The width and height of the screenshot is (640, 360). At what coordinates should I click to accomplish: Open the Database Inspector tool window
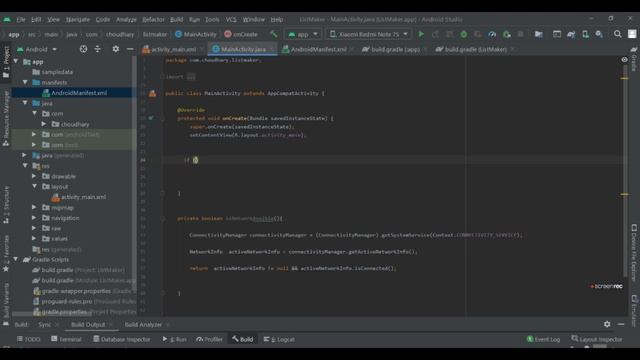click(122, 339)
